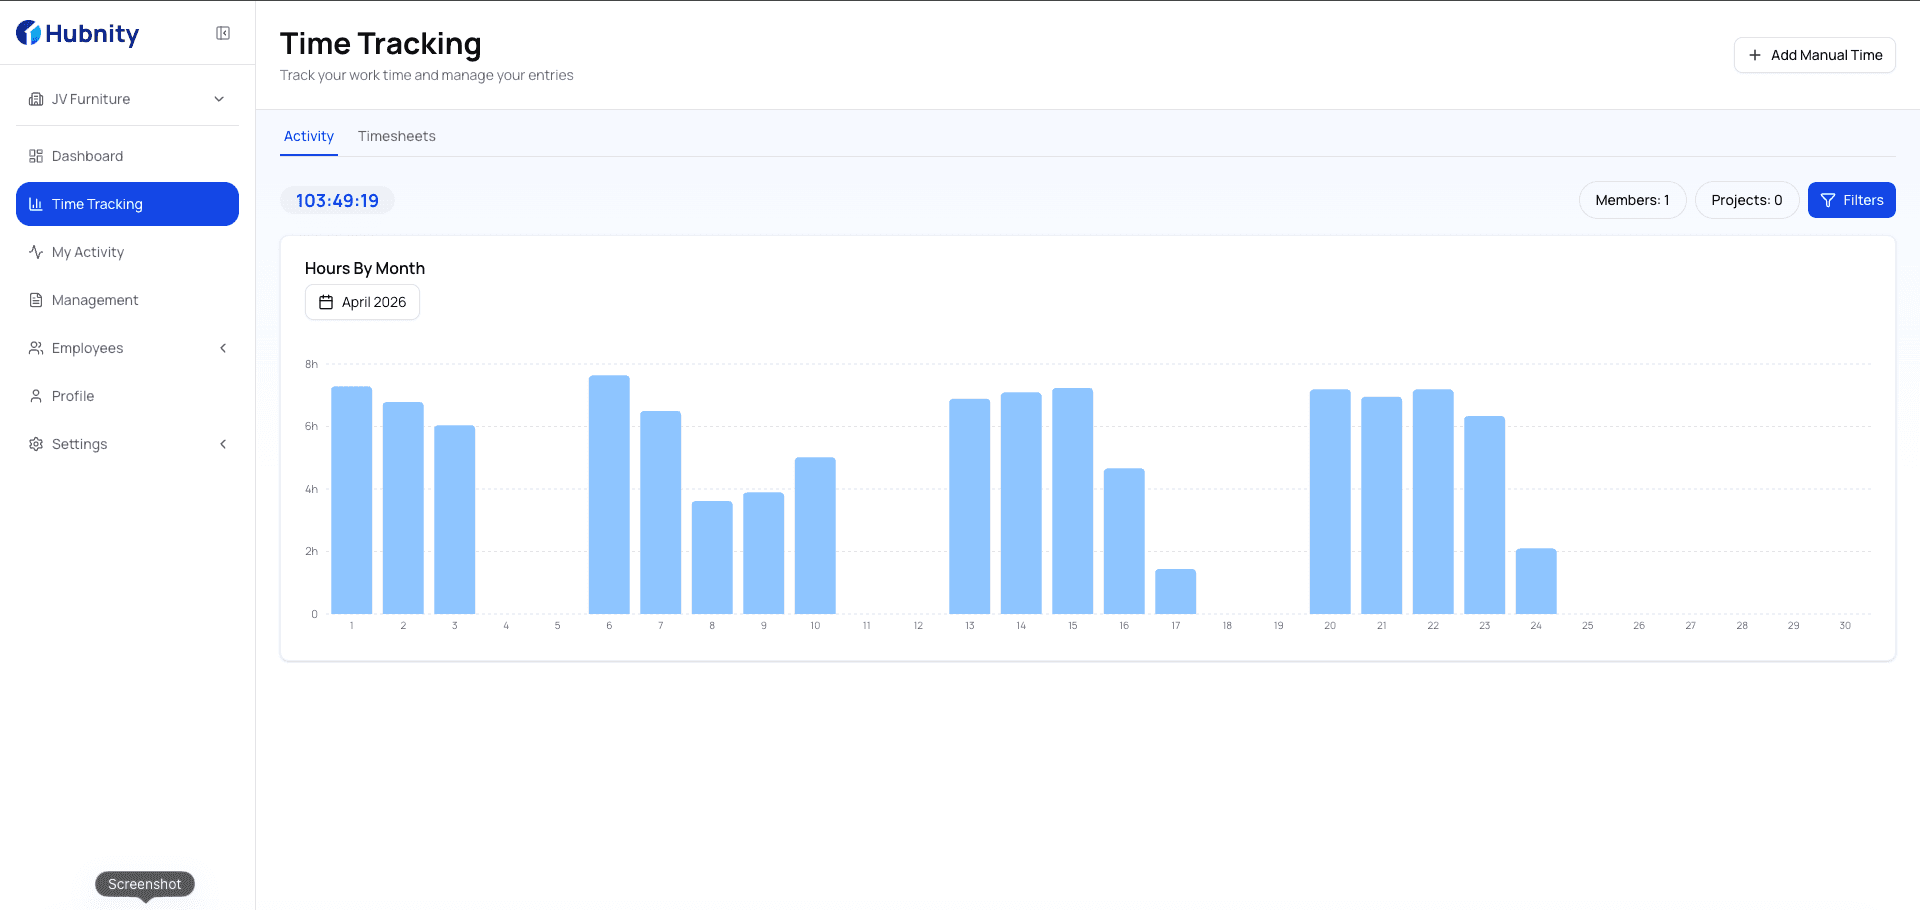
Task: Open the April 2026 month picker
Action: 362,301
